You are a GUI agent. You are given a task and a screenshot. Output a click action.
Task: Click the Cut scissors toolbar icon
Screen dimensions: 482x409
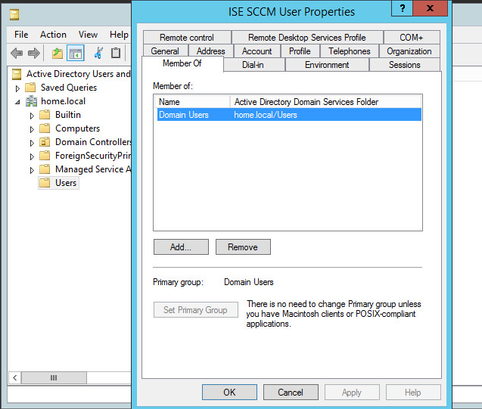(98, 53)
